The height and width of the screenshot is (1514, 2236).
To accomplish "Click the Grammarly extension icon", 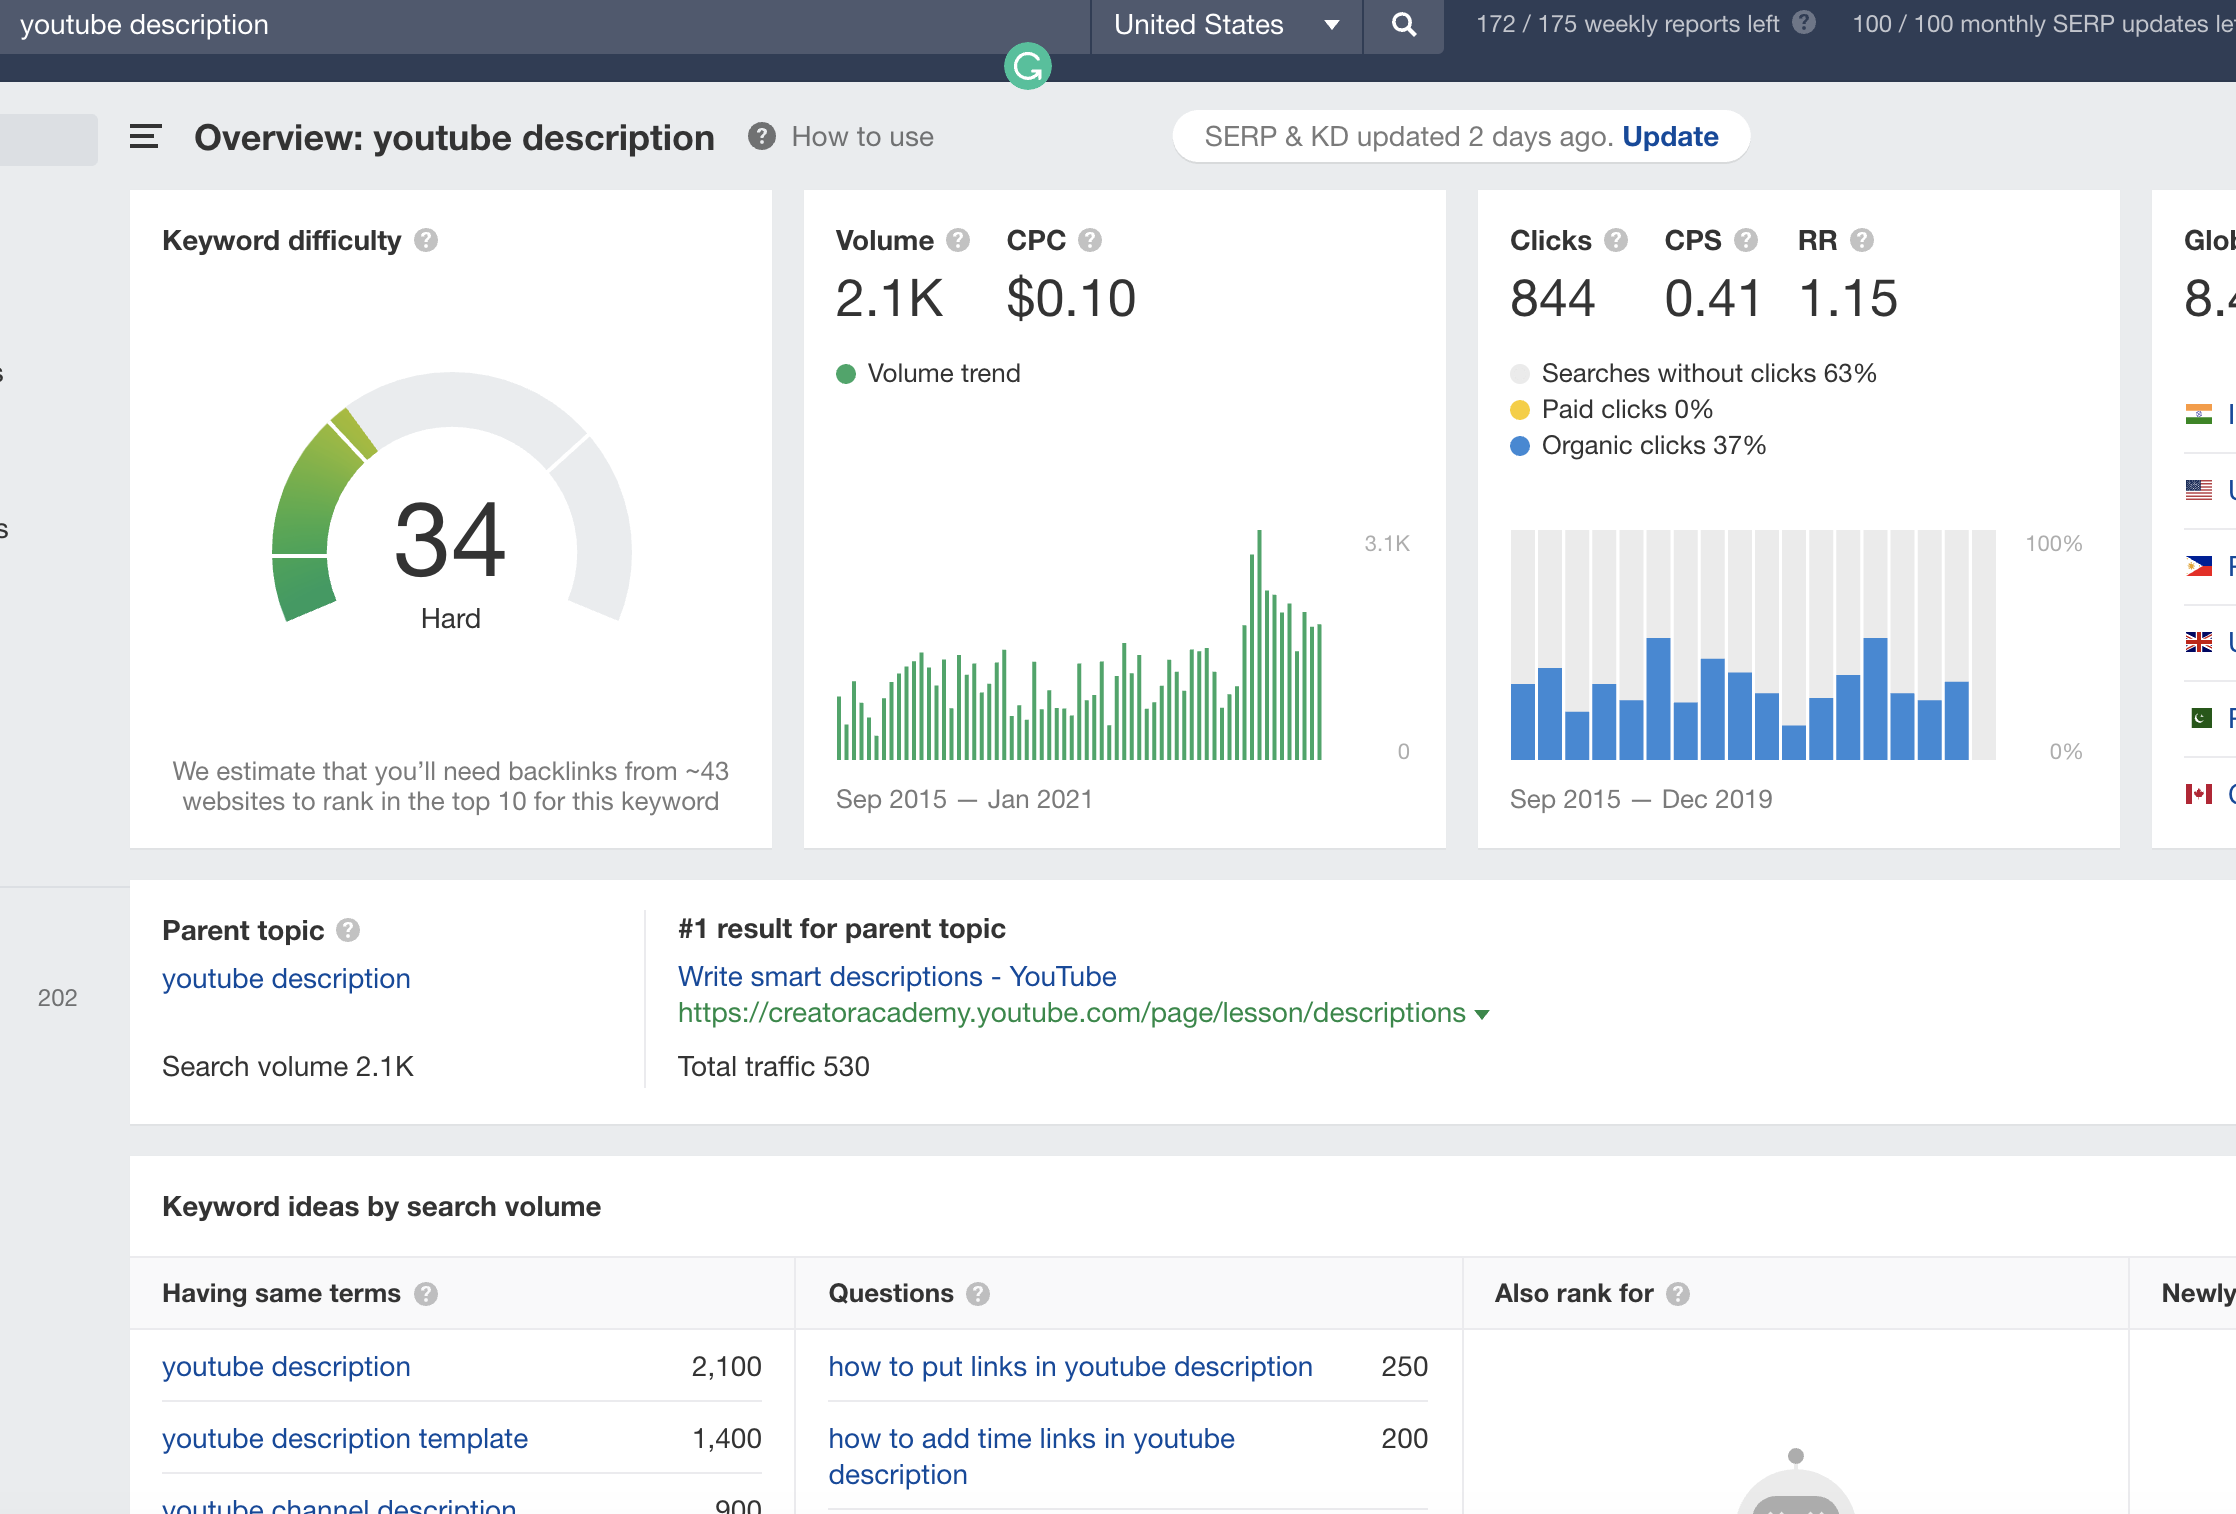I will pyautogui.click(x=1027, y=67).
